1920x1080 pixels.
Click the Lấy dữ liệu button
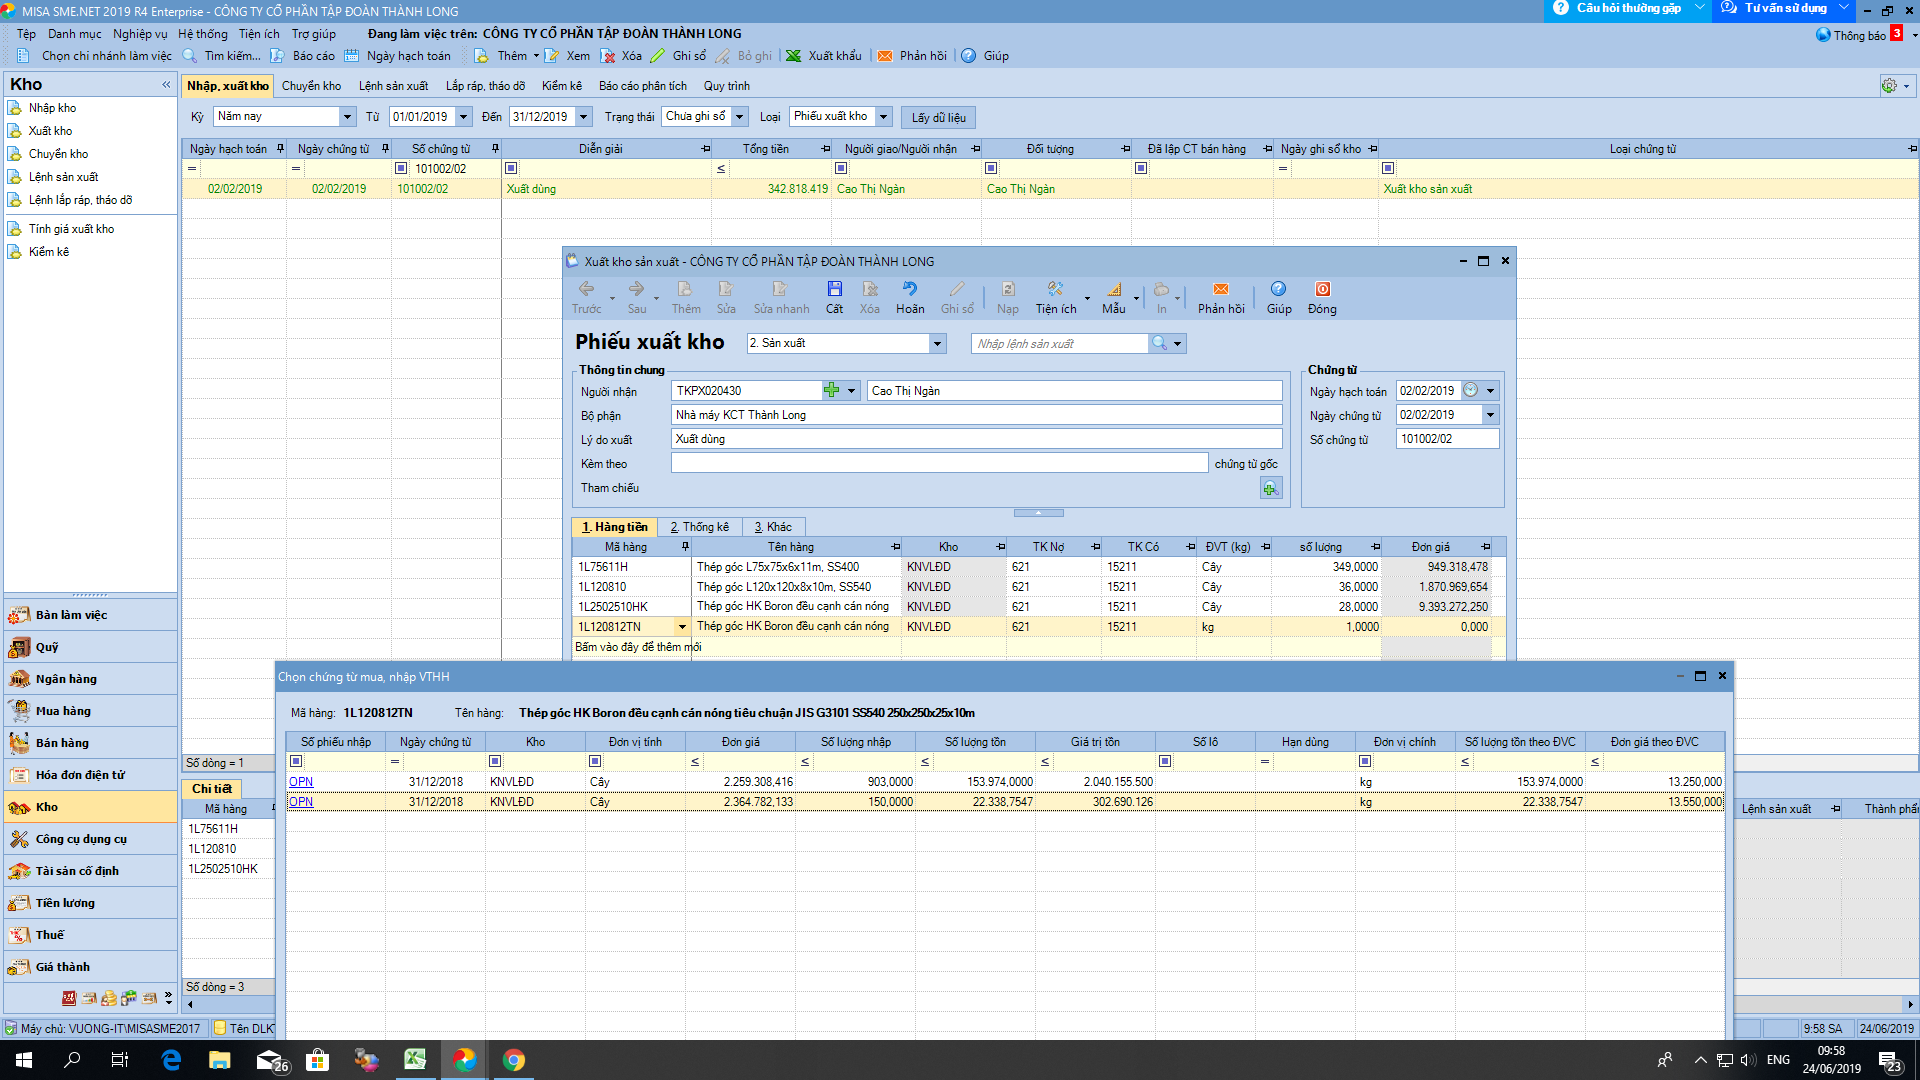coord(938,118)
